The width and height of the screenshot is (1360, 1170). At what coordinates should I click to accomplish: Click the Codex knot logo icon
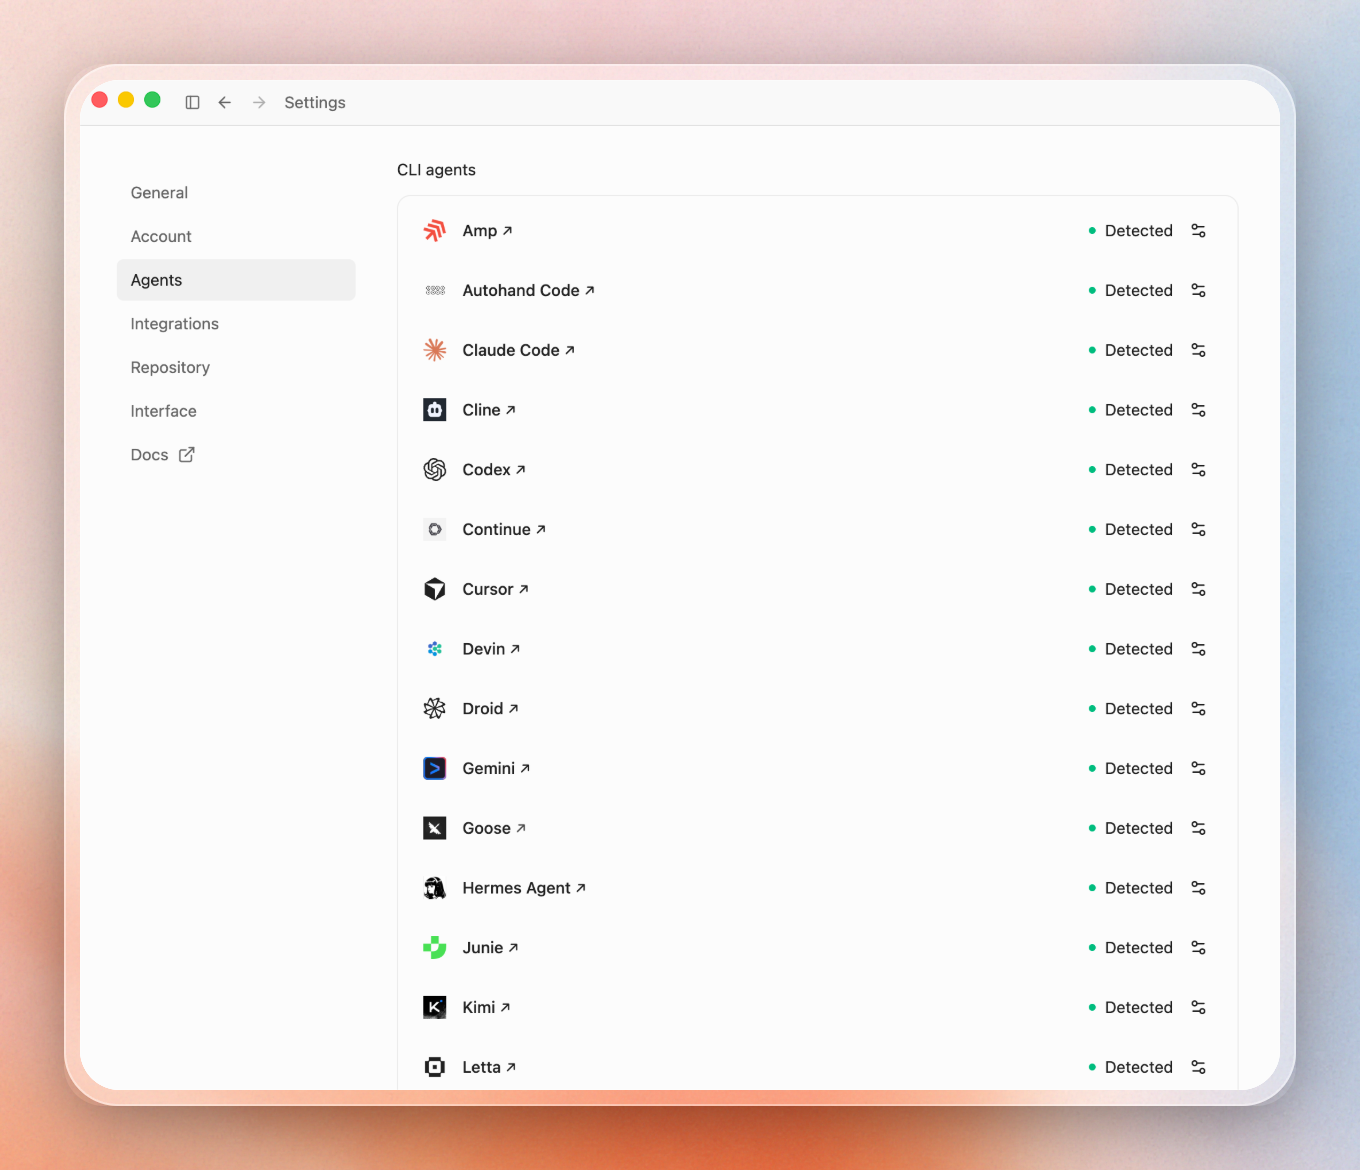point(435,470)
